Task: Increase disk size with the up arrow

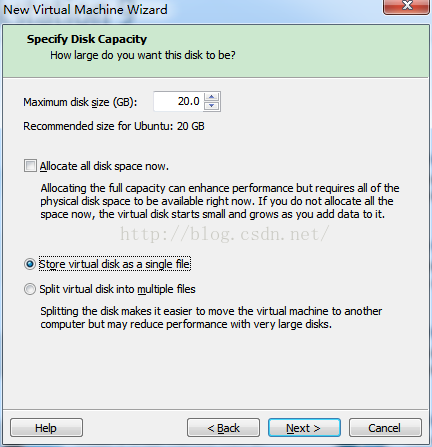Action: click(x=211, y=97)
